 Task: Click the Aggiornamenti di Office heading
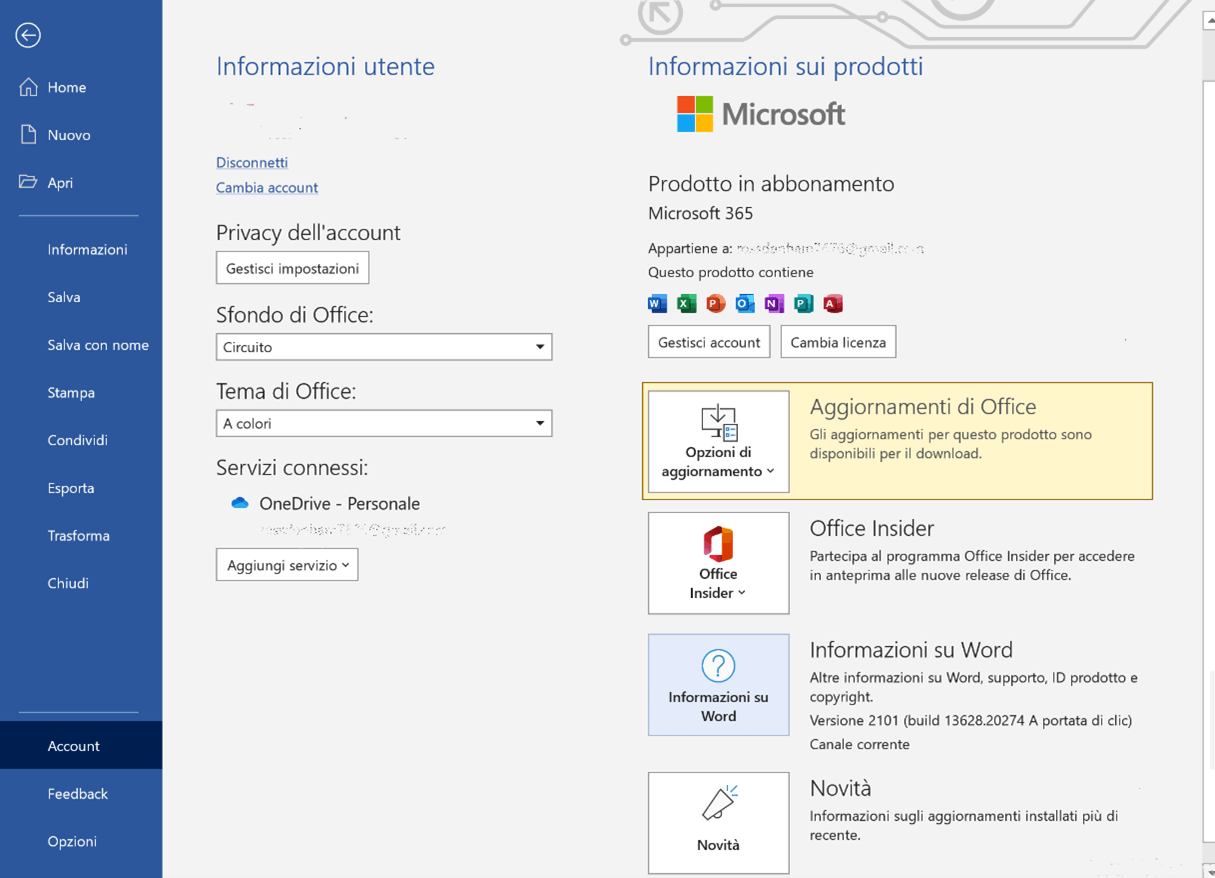point(922,406)
